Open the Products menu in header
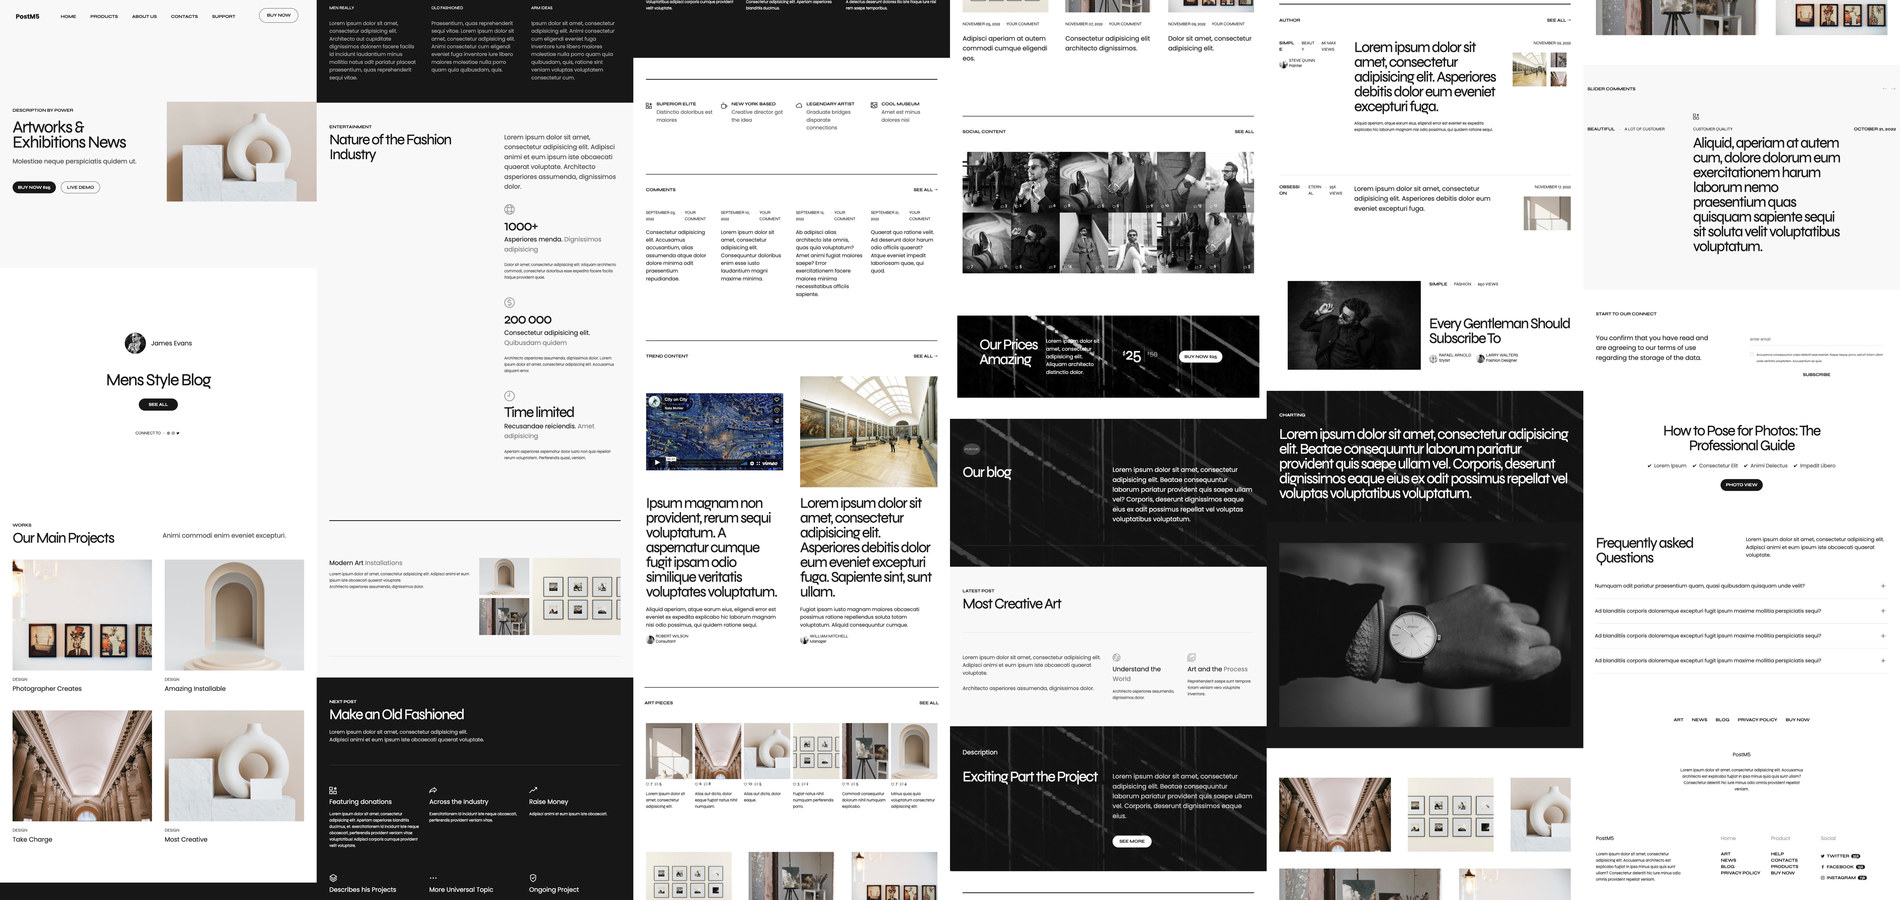This screenshot has width=1900, height=900. pyautogui.click(x=104, y=16)
